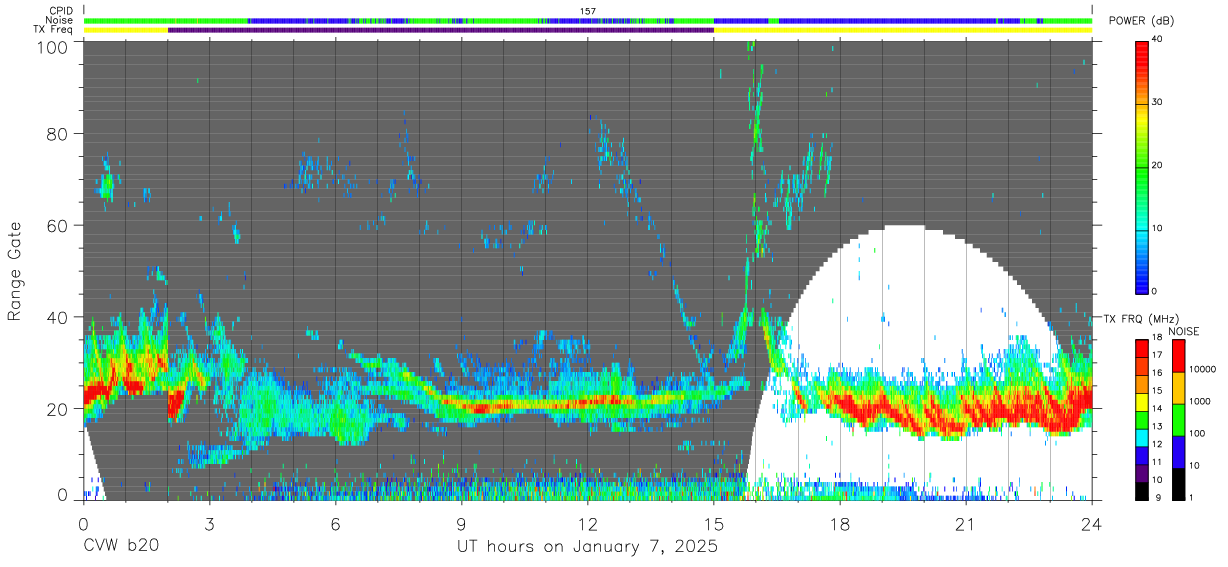Click the 1000 label on noise scale

click(1200, 401)
